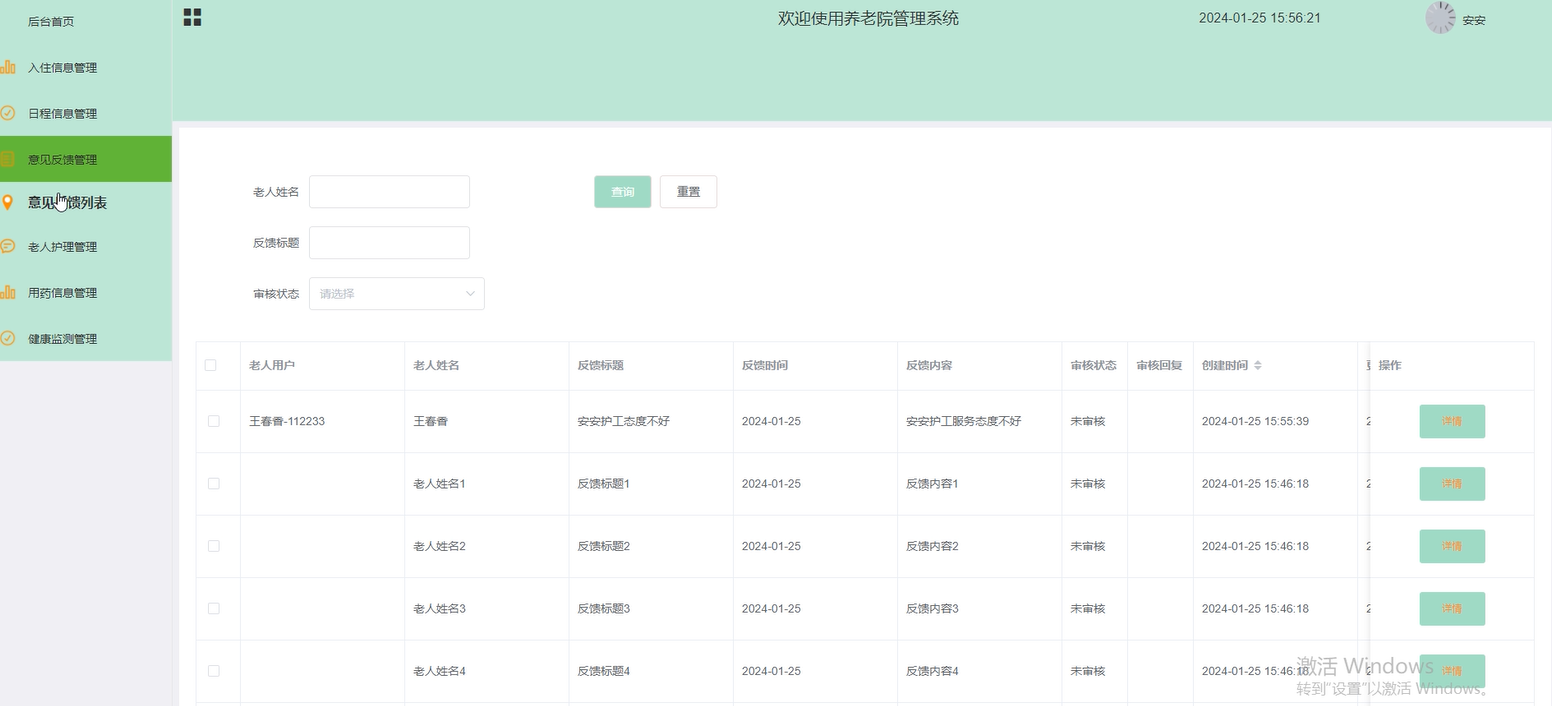Click the 审核状态 column header
This screenshot has height=706, width=1552.
coord(1093,365)
